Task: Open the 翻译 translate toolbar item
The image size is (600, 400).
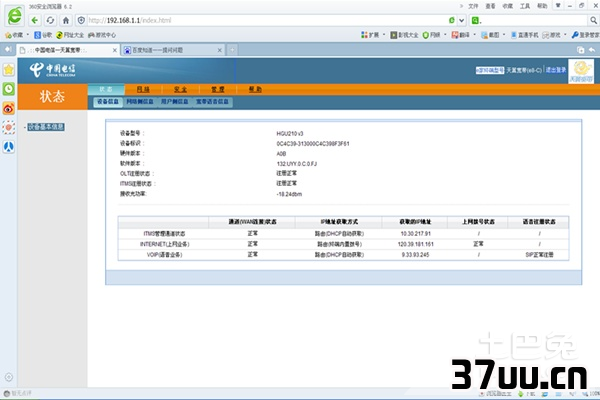Action: point(460,35)
